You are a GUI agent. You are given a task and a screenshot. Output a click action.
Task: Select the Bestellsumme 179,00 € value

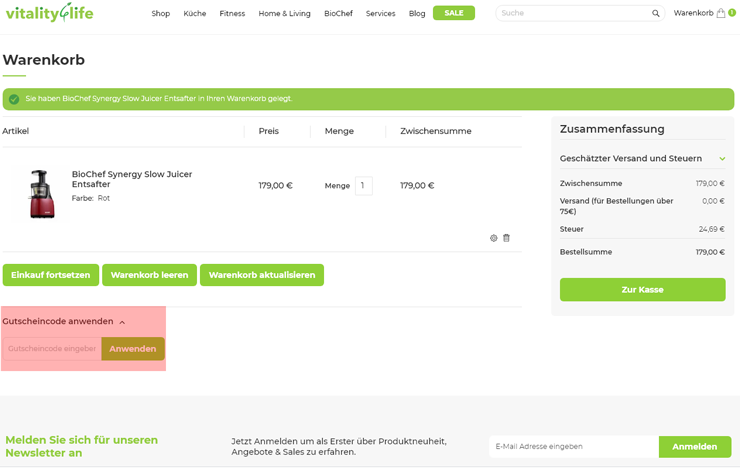click(x=710, y=252)
